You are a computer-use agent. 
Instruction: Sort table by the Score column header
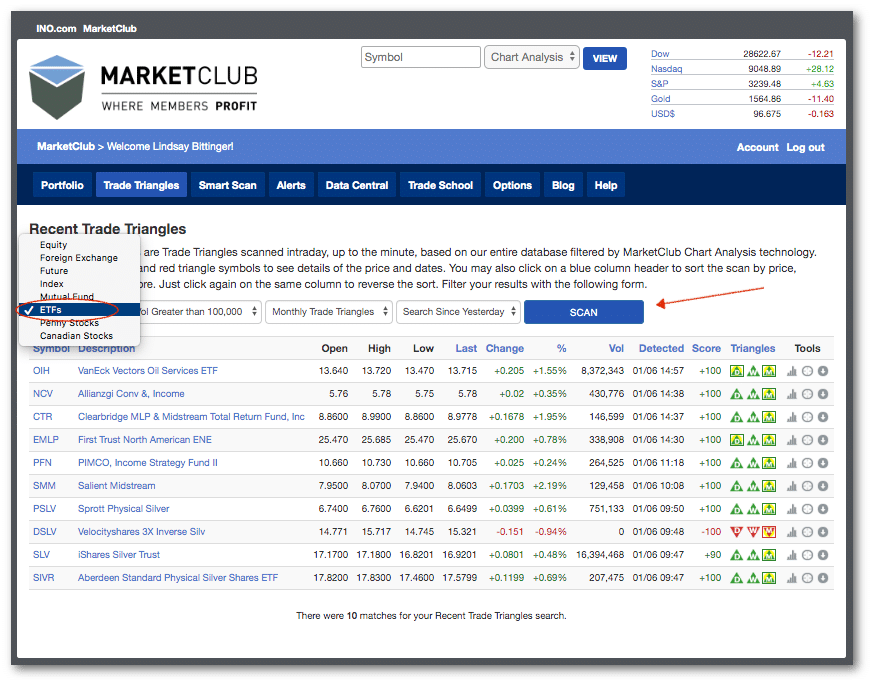click(x=706, y=349)
